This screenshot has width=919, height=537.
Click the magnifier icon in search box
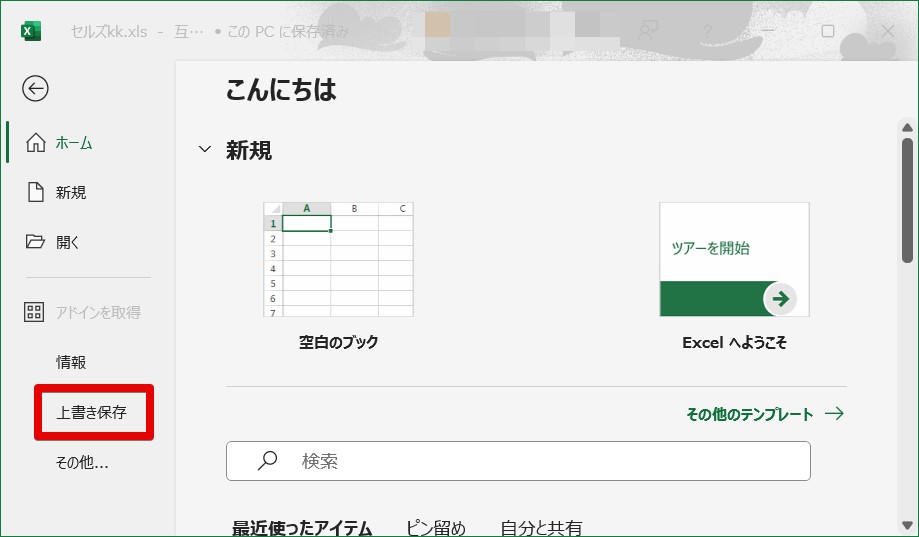click(x=267, y=461)
